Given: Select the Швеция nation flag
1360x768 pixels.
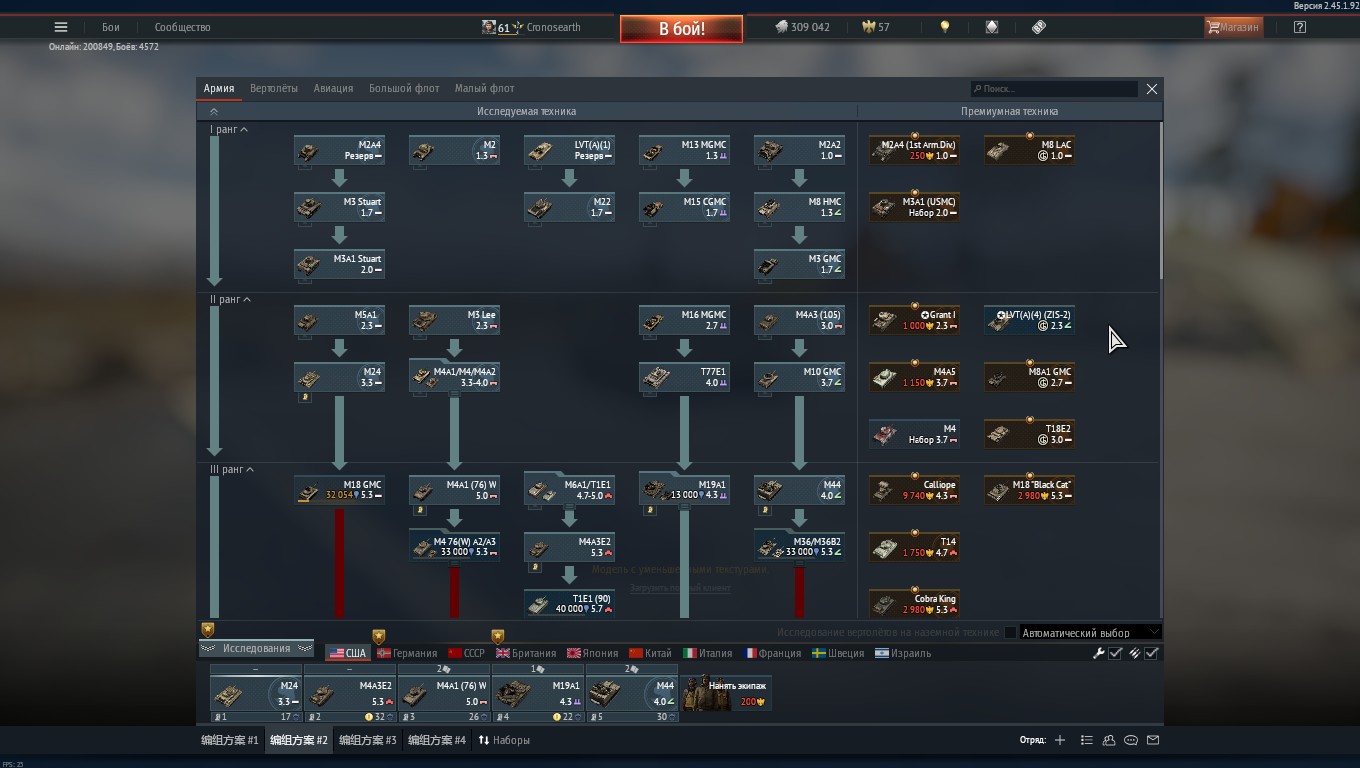Looking at the screenshot, I should 838,653.
